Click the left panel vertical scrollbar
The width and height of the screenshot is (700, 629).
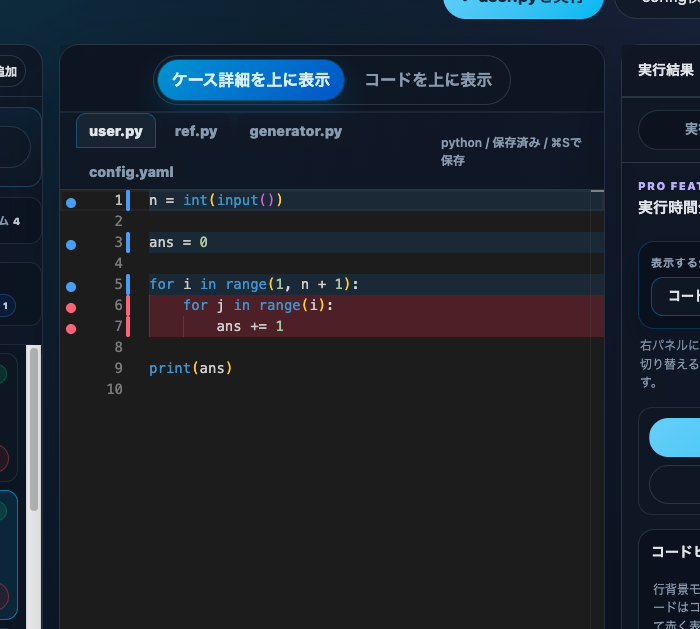coord(33,429)
